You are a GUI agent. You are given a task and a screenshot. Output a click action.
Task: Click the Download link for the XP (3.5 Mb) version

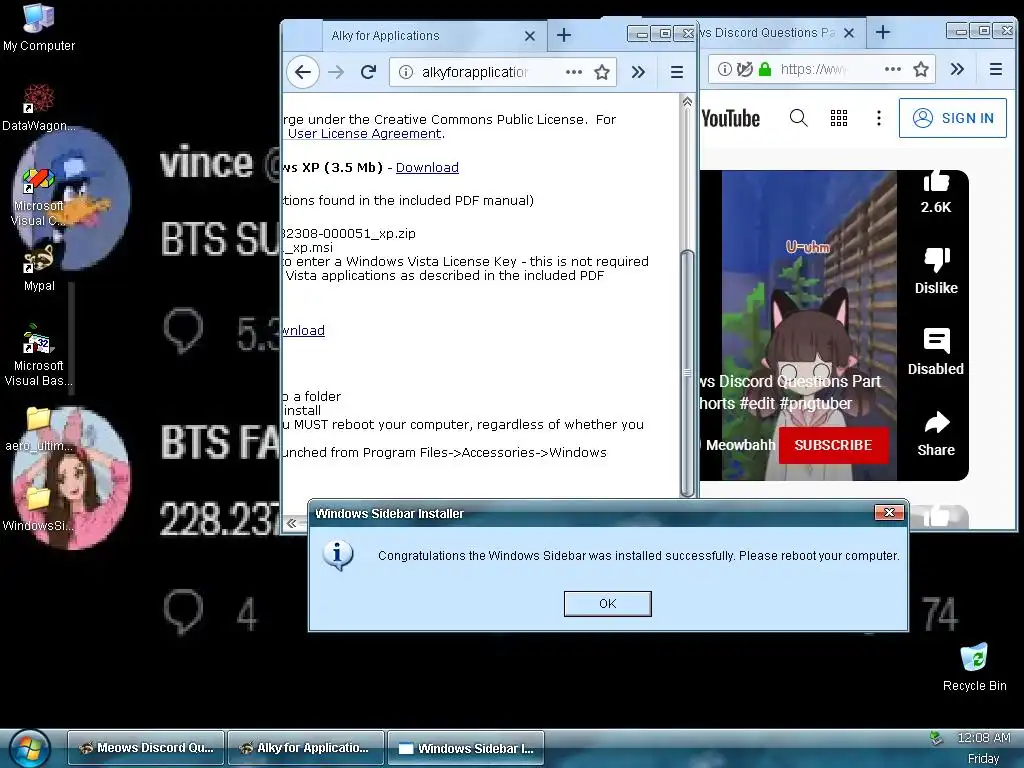click(427, 167)
